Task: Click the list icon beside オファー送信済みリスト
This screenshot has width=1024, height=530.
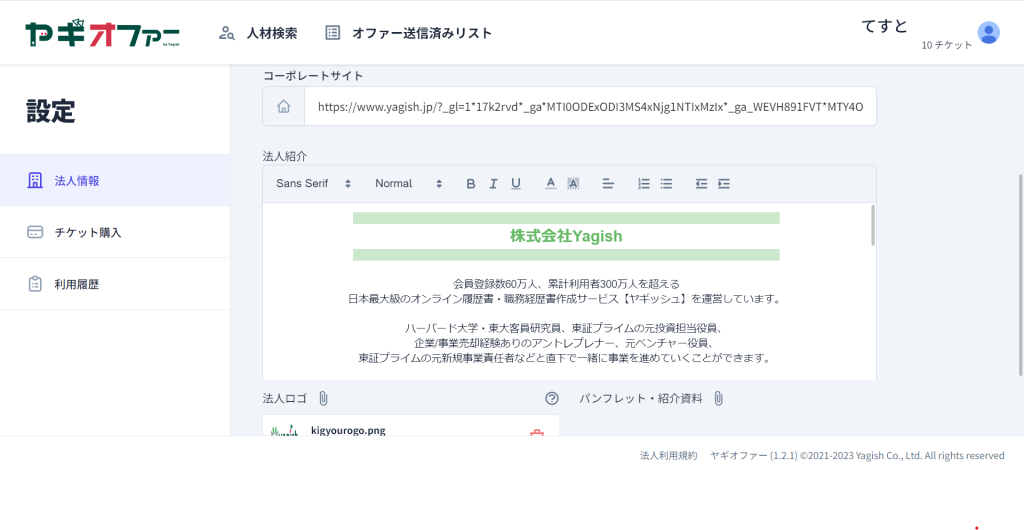Action: pyautogui.click(x=333, y=33)
